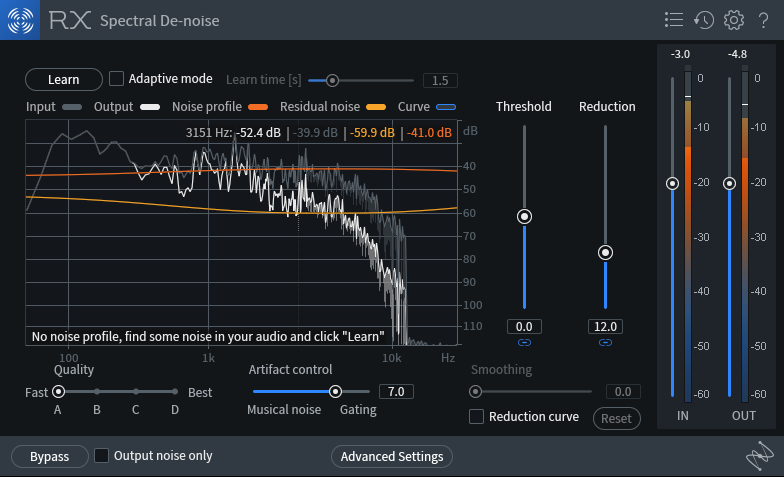This screenshot has width=784, height=477.
Task: Click the OUT meter level bar
Action: pyautogui.click(x=745, y=233)
